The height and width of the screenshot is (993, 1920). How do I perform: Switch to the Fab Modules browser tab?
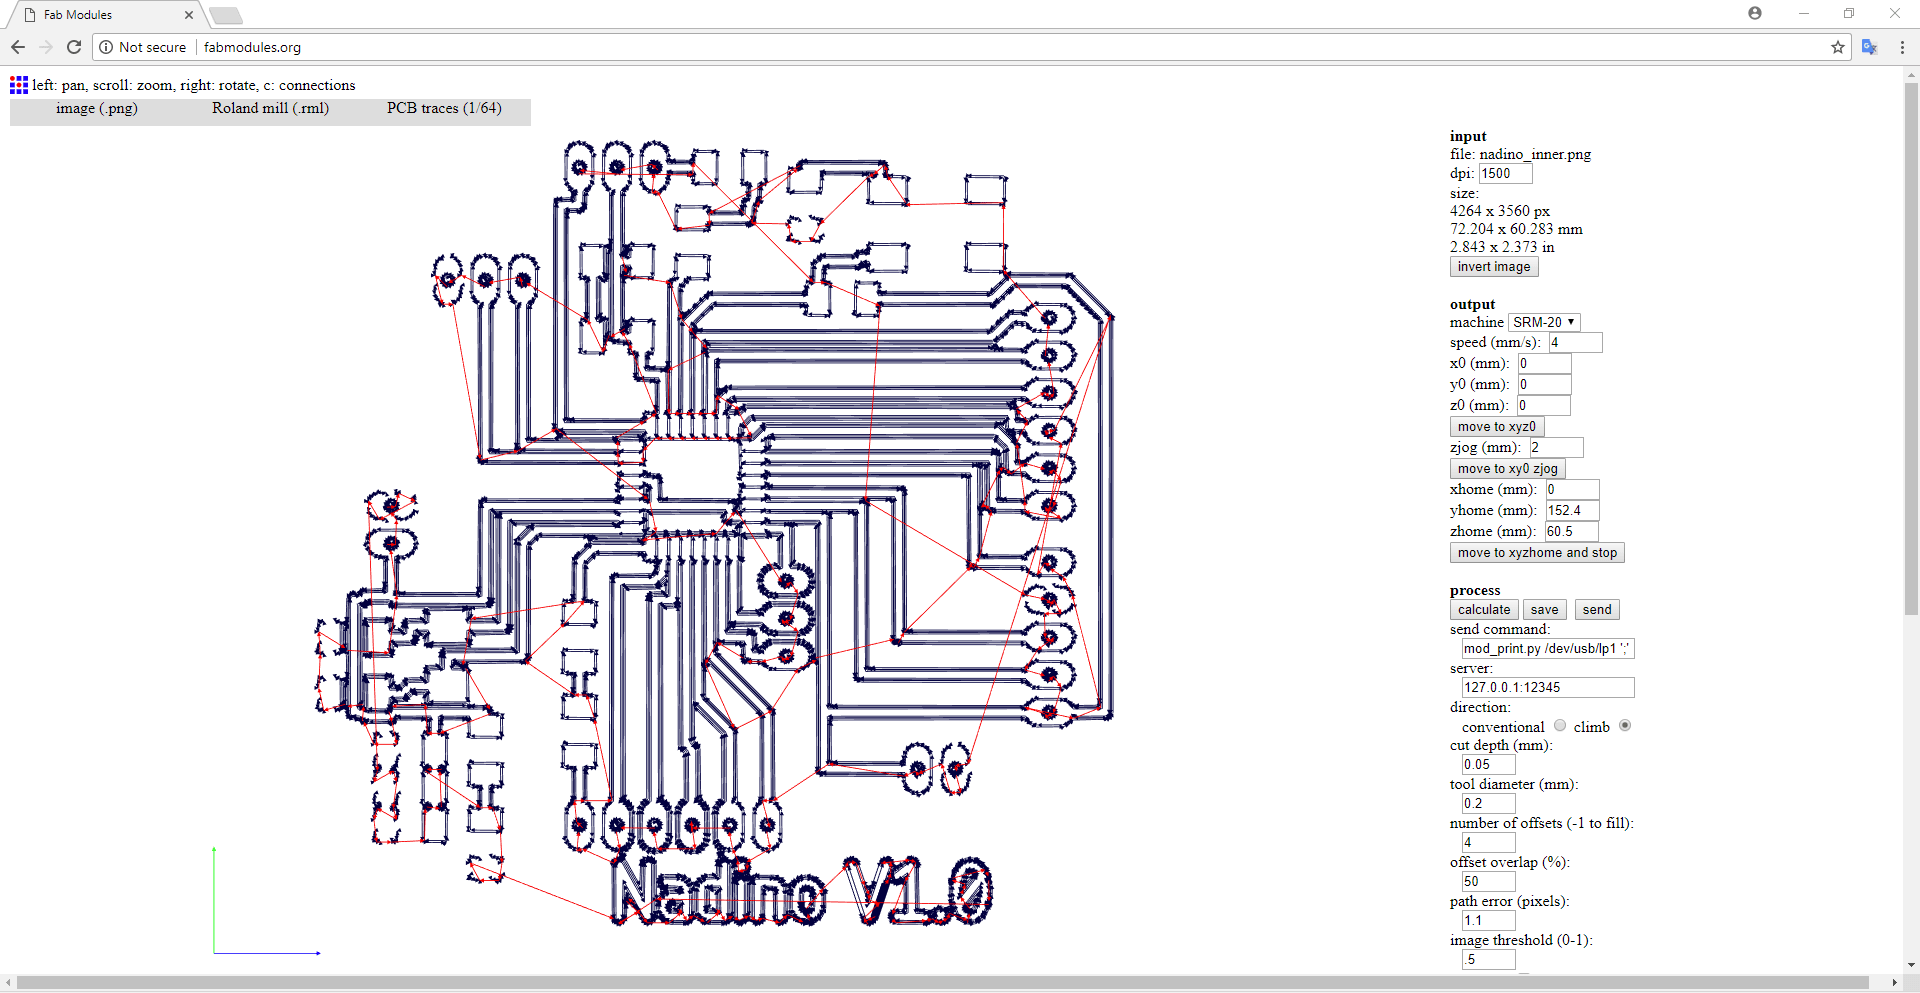pyautogui.click(x=105, y=15)
